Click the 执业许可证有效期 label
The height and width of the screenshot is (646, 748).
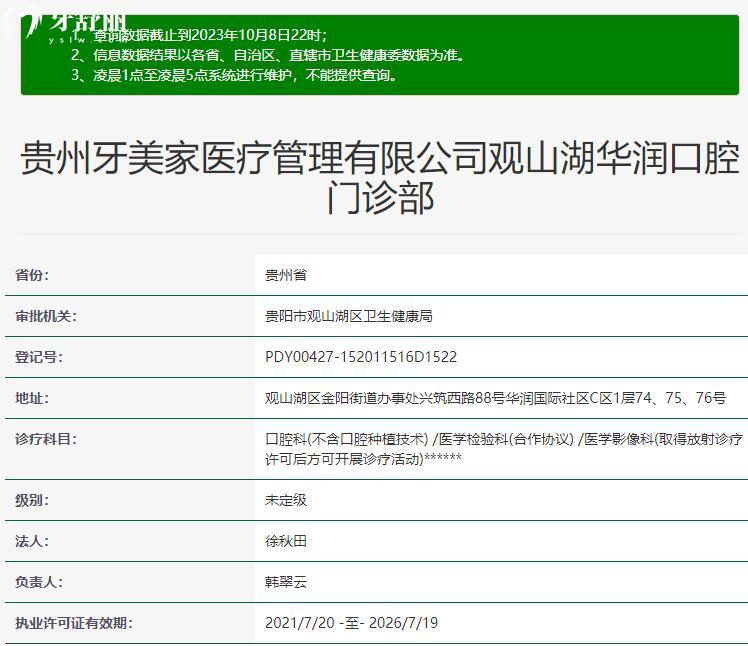click(74, 623)
